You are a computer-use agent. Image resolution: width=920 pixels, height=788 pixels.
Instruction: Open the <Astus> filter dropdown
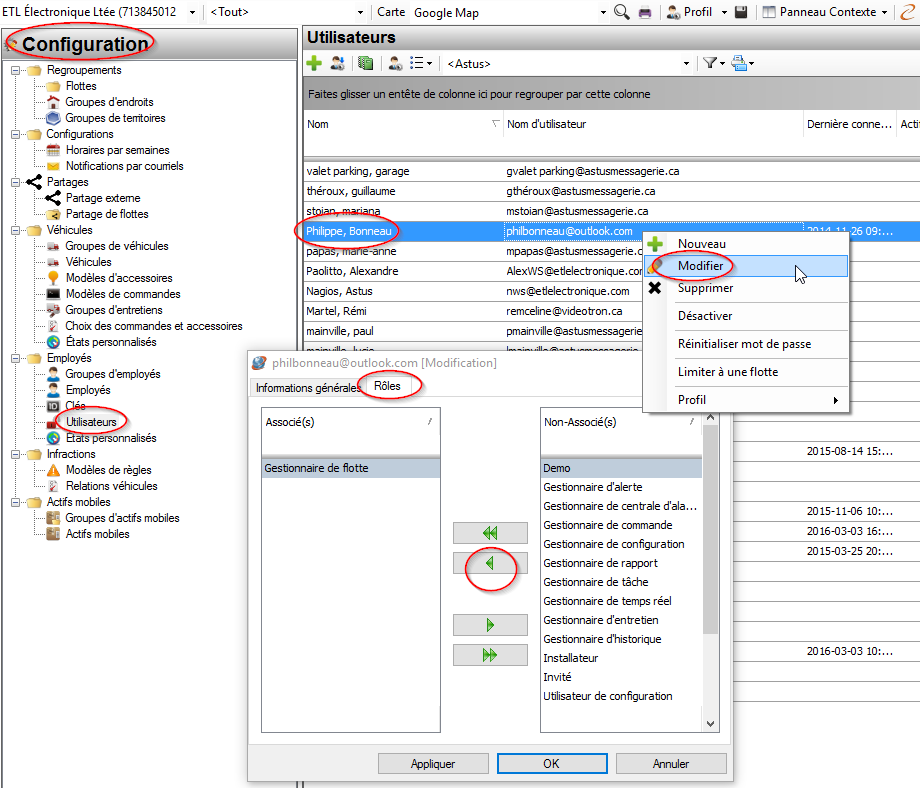[686, 63]
